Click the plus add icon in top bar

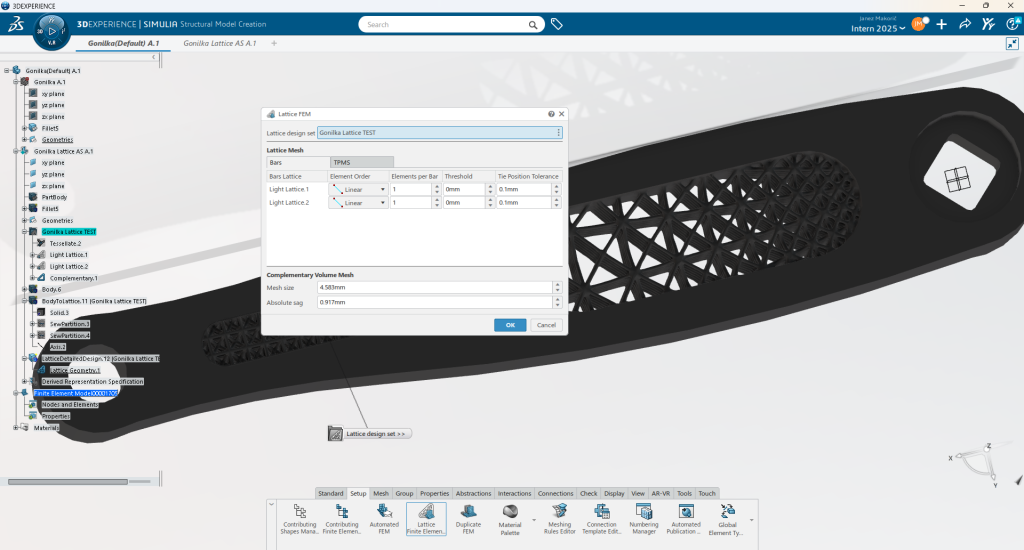pos(941,24)
